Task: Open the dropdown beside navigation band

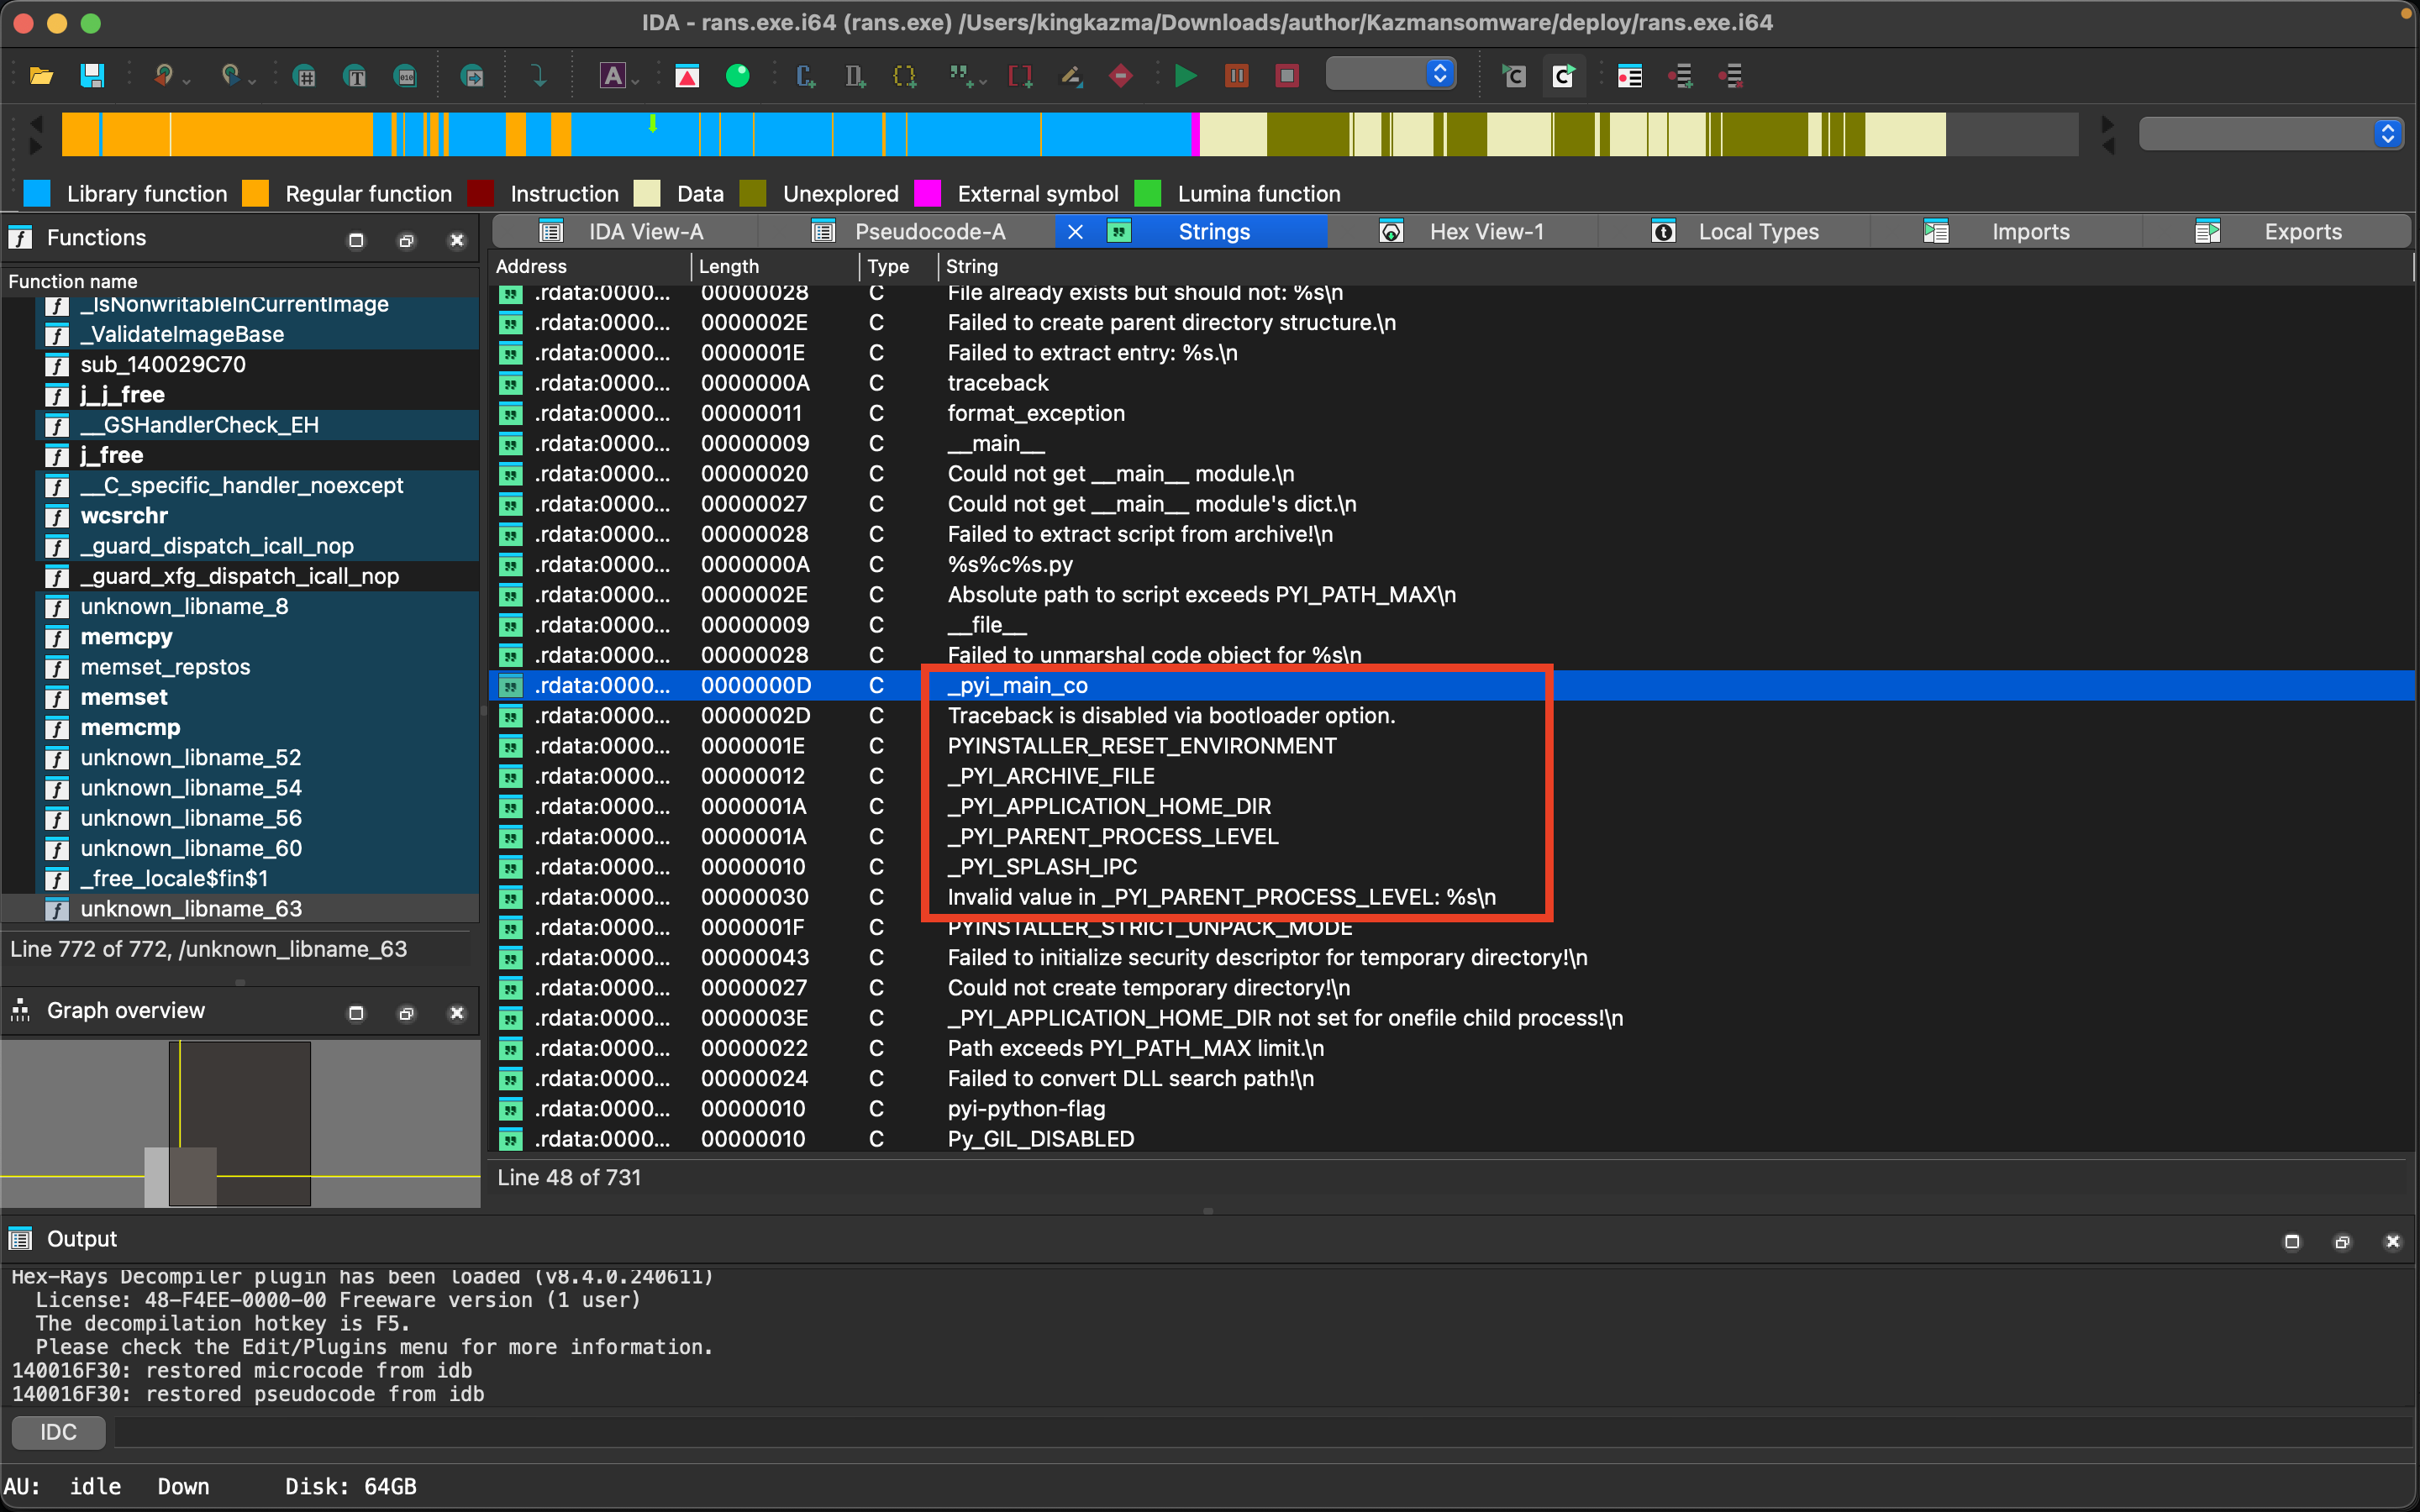Action: (x=2387, y=133)
